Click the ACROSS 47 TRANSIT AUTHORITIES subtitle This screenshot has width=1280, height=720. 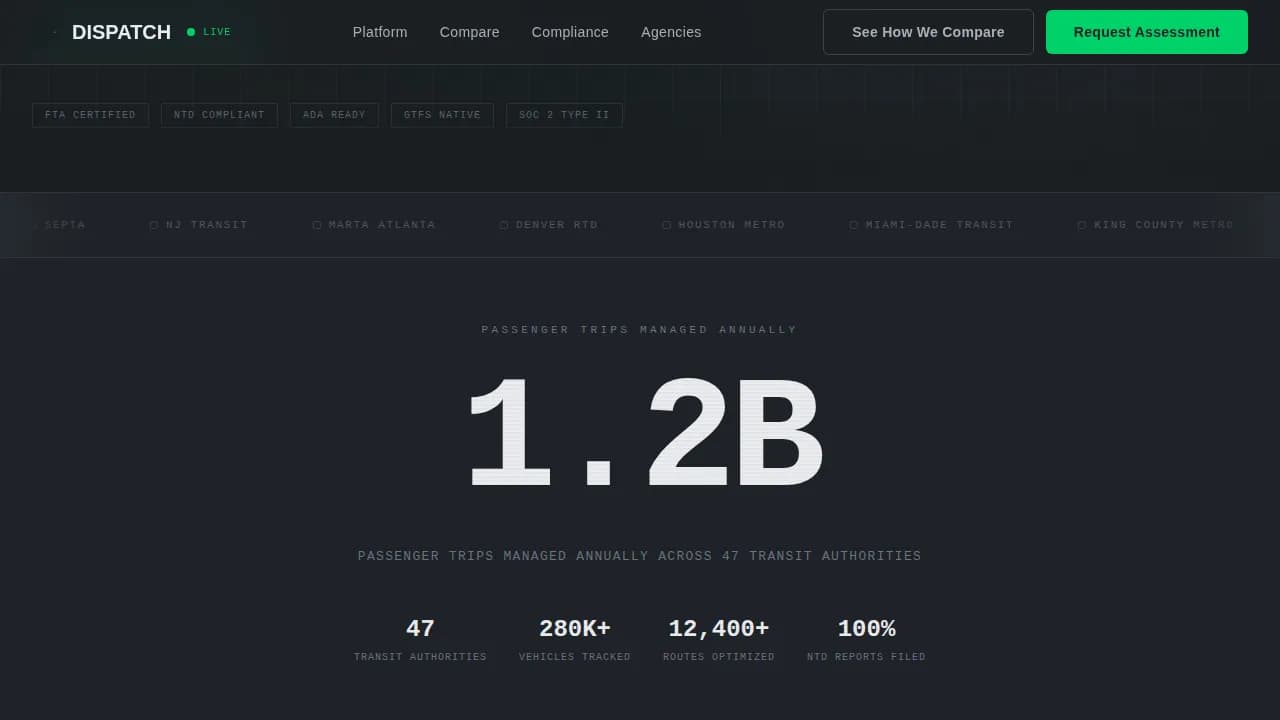[x=640, y=556]
